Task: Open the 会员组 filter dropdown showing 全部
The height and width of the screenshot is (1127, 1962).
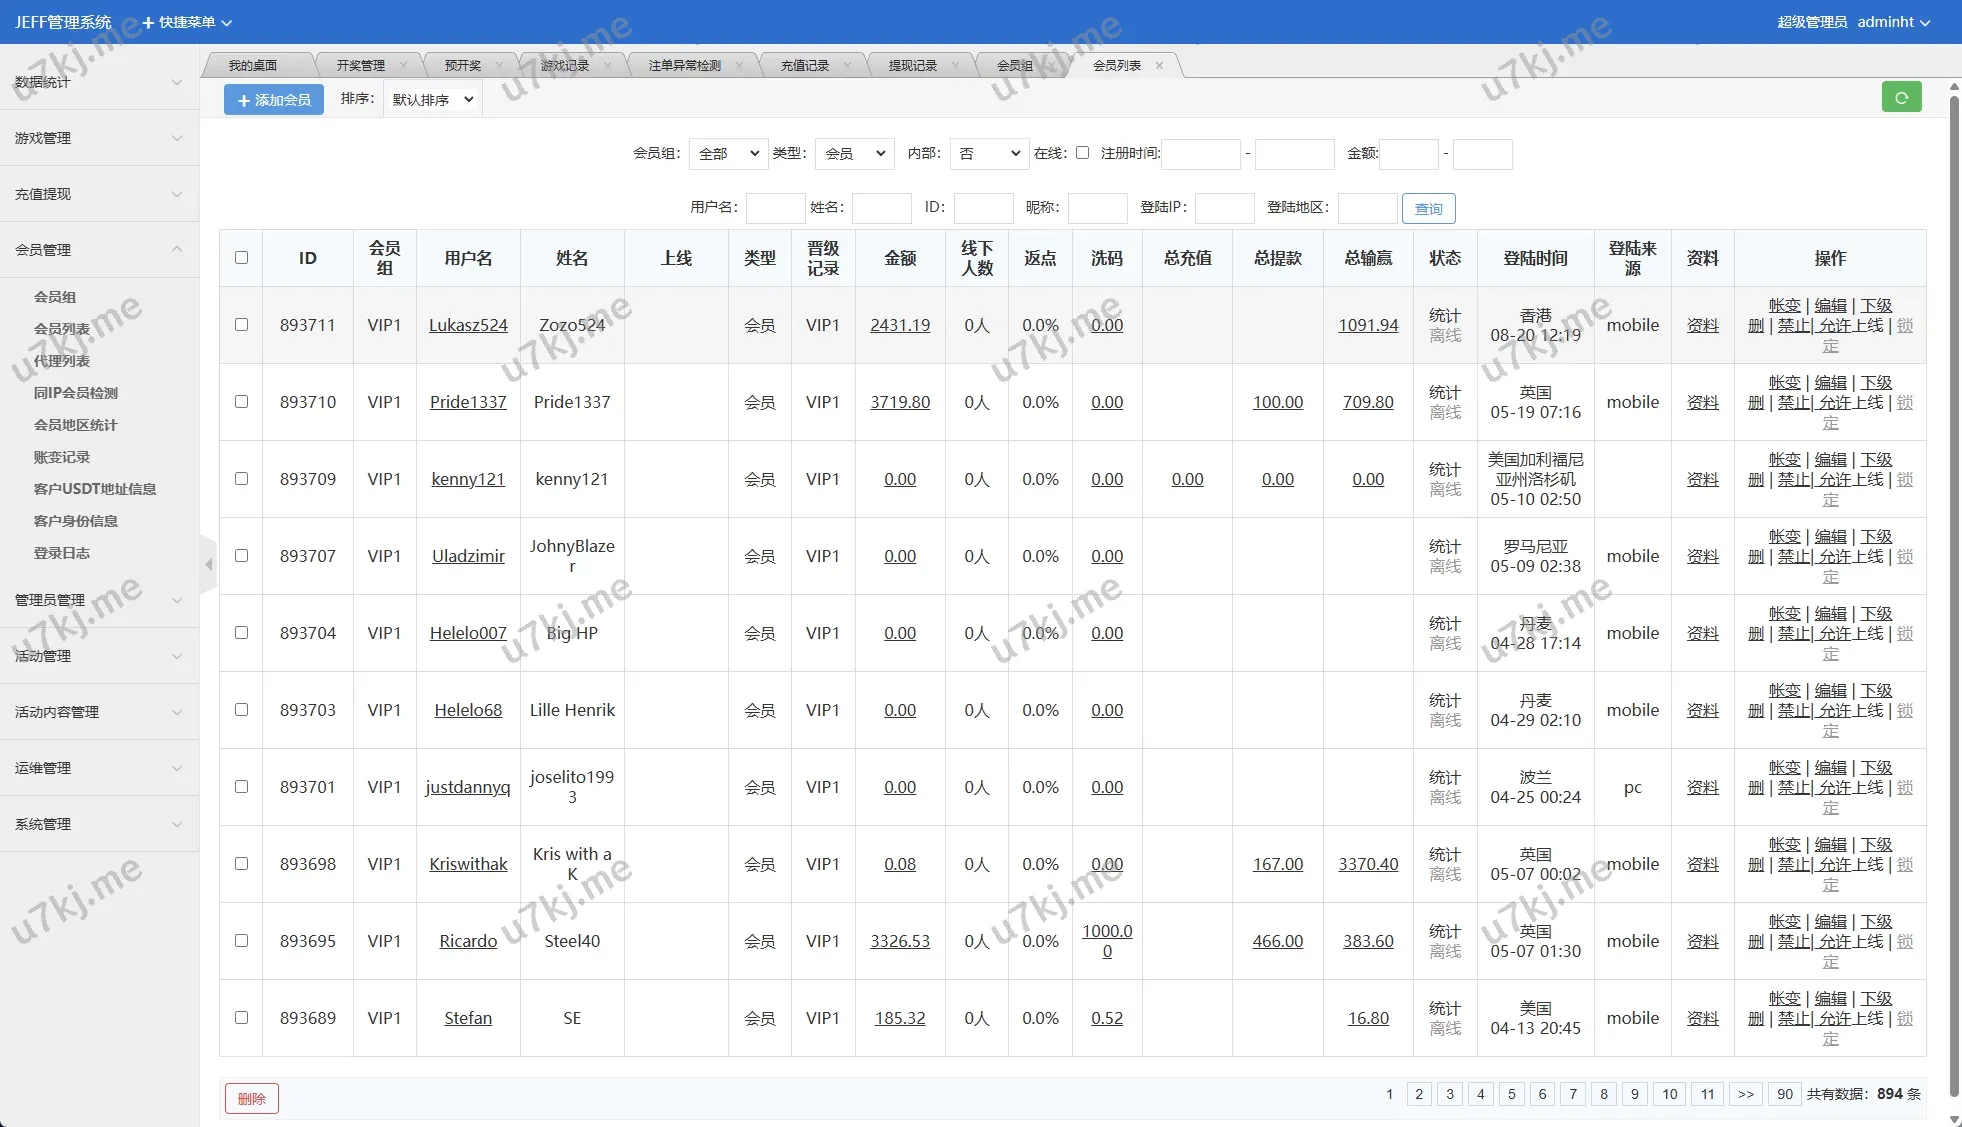Action: tap(728, 154)
